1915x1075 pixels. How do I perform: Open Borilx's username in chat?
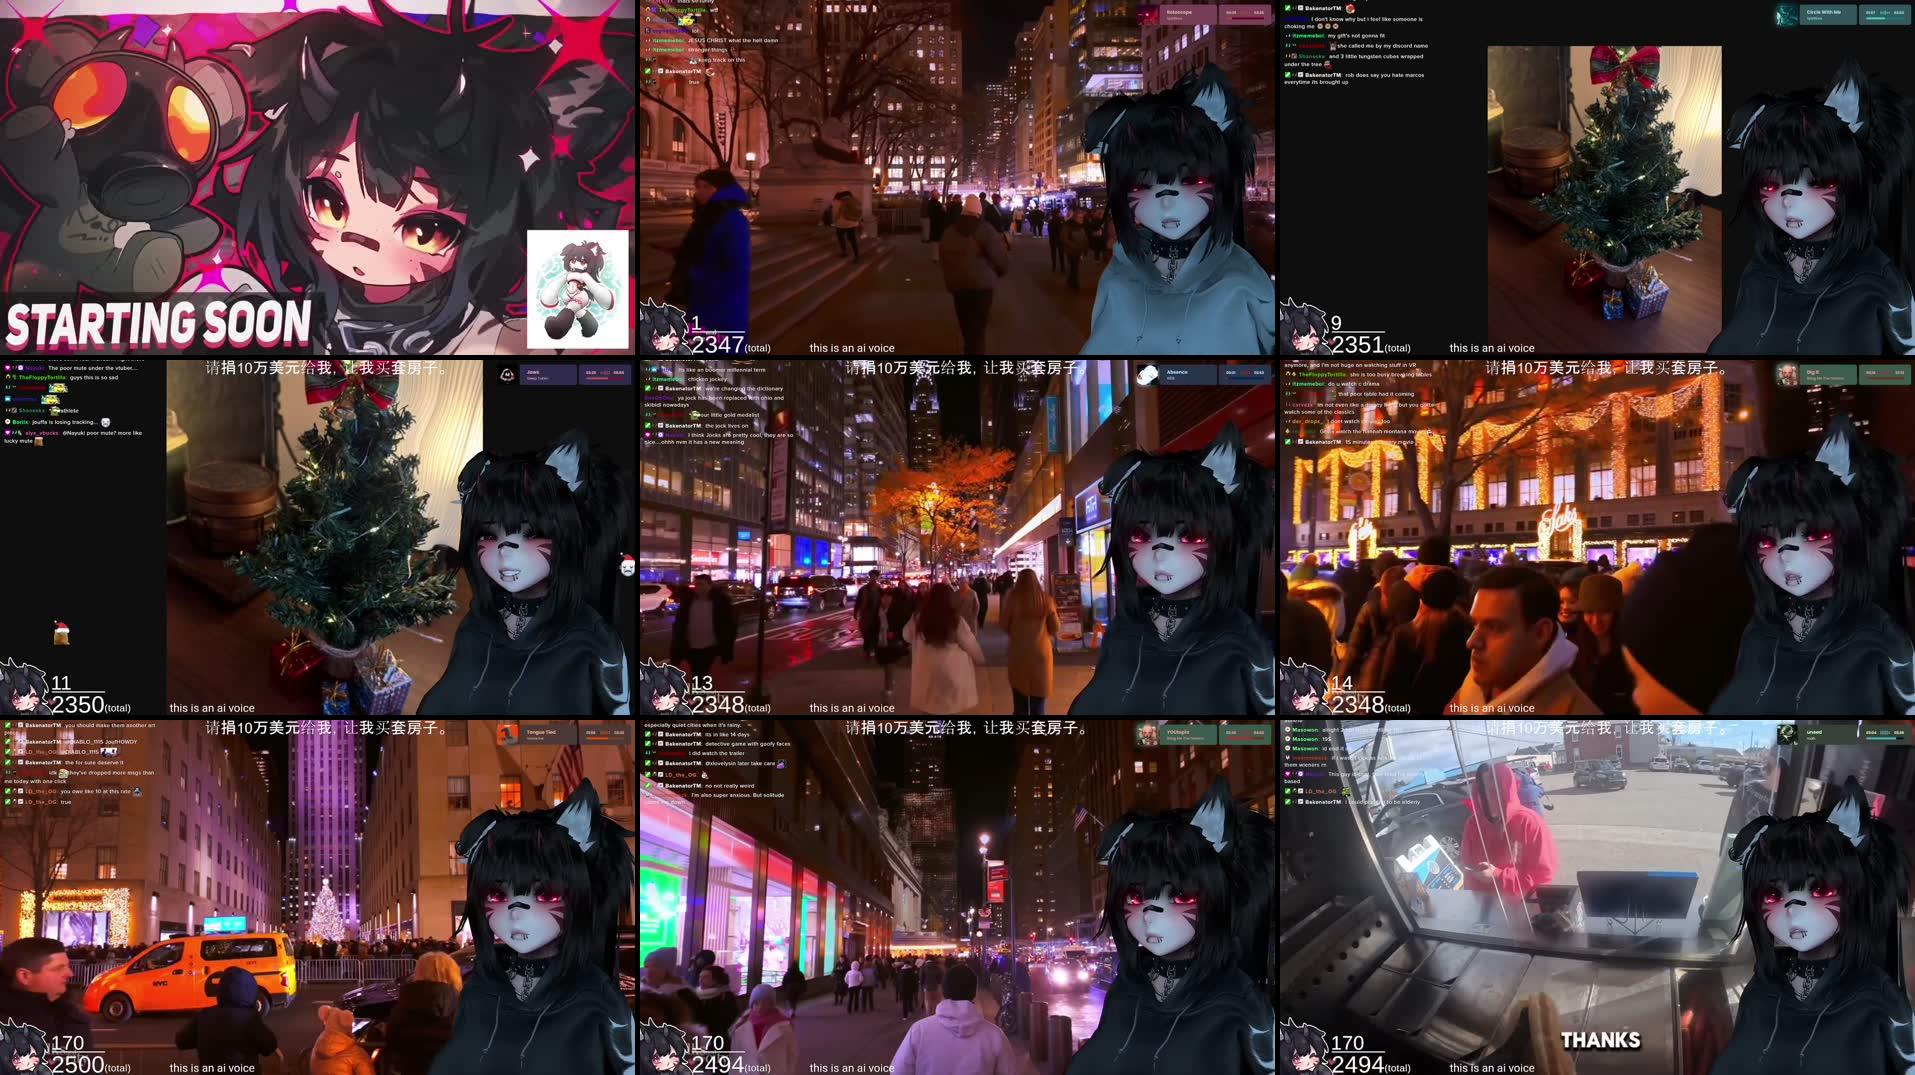[x=20, y=422]
